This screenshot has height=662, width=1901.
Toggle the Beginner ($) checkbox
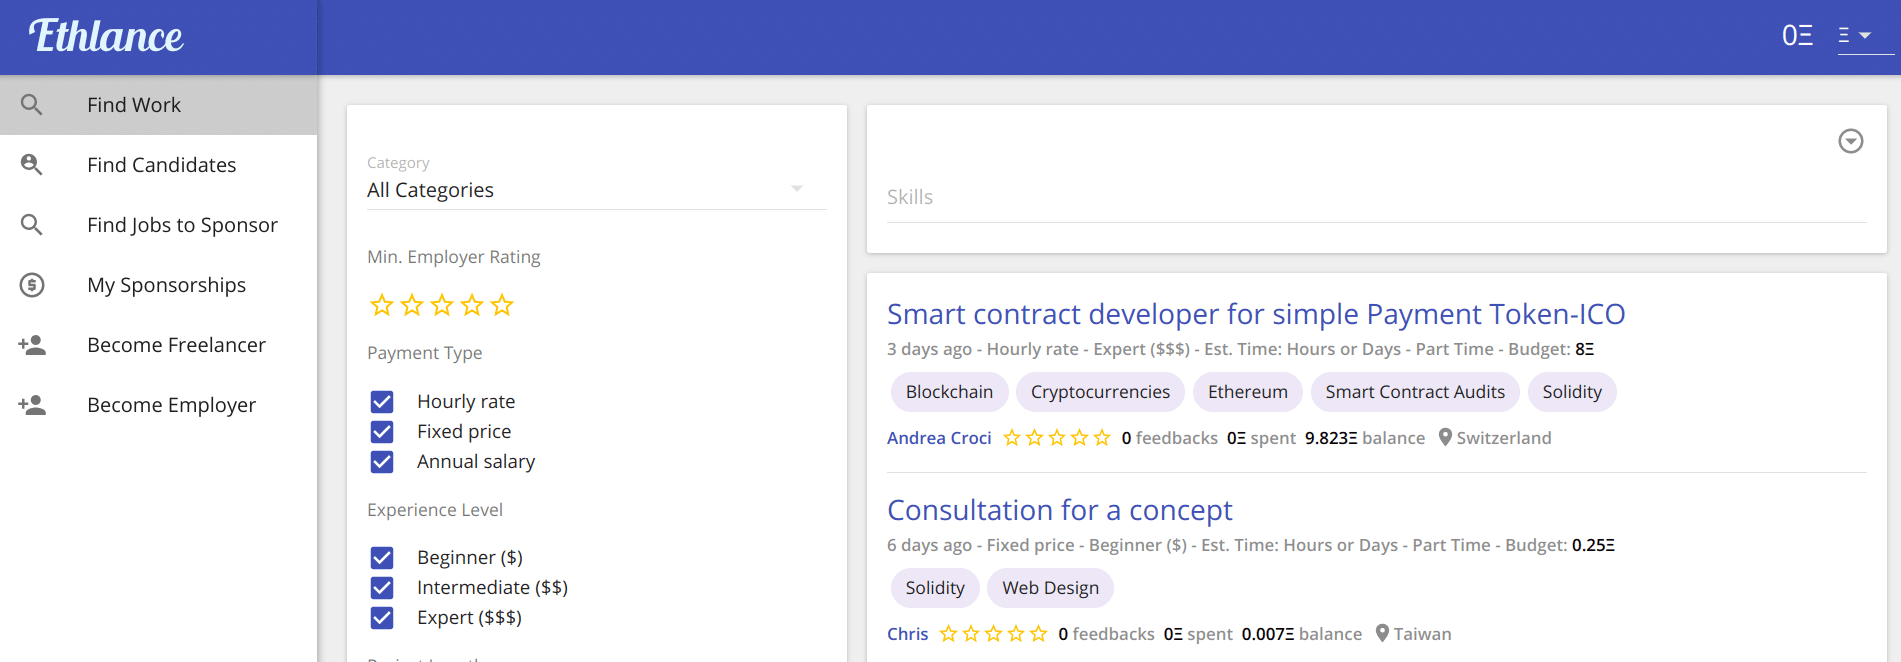(382, 558)
